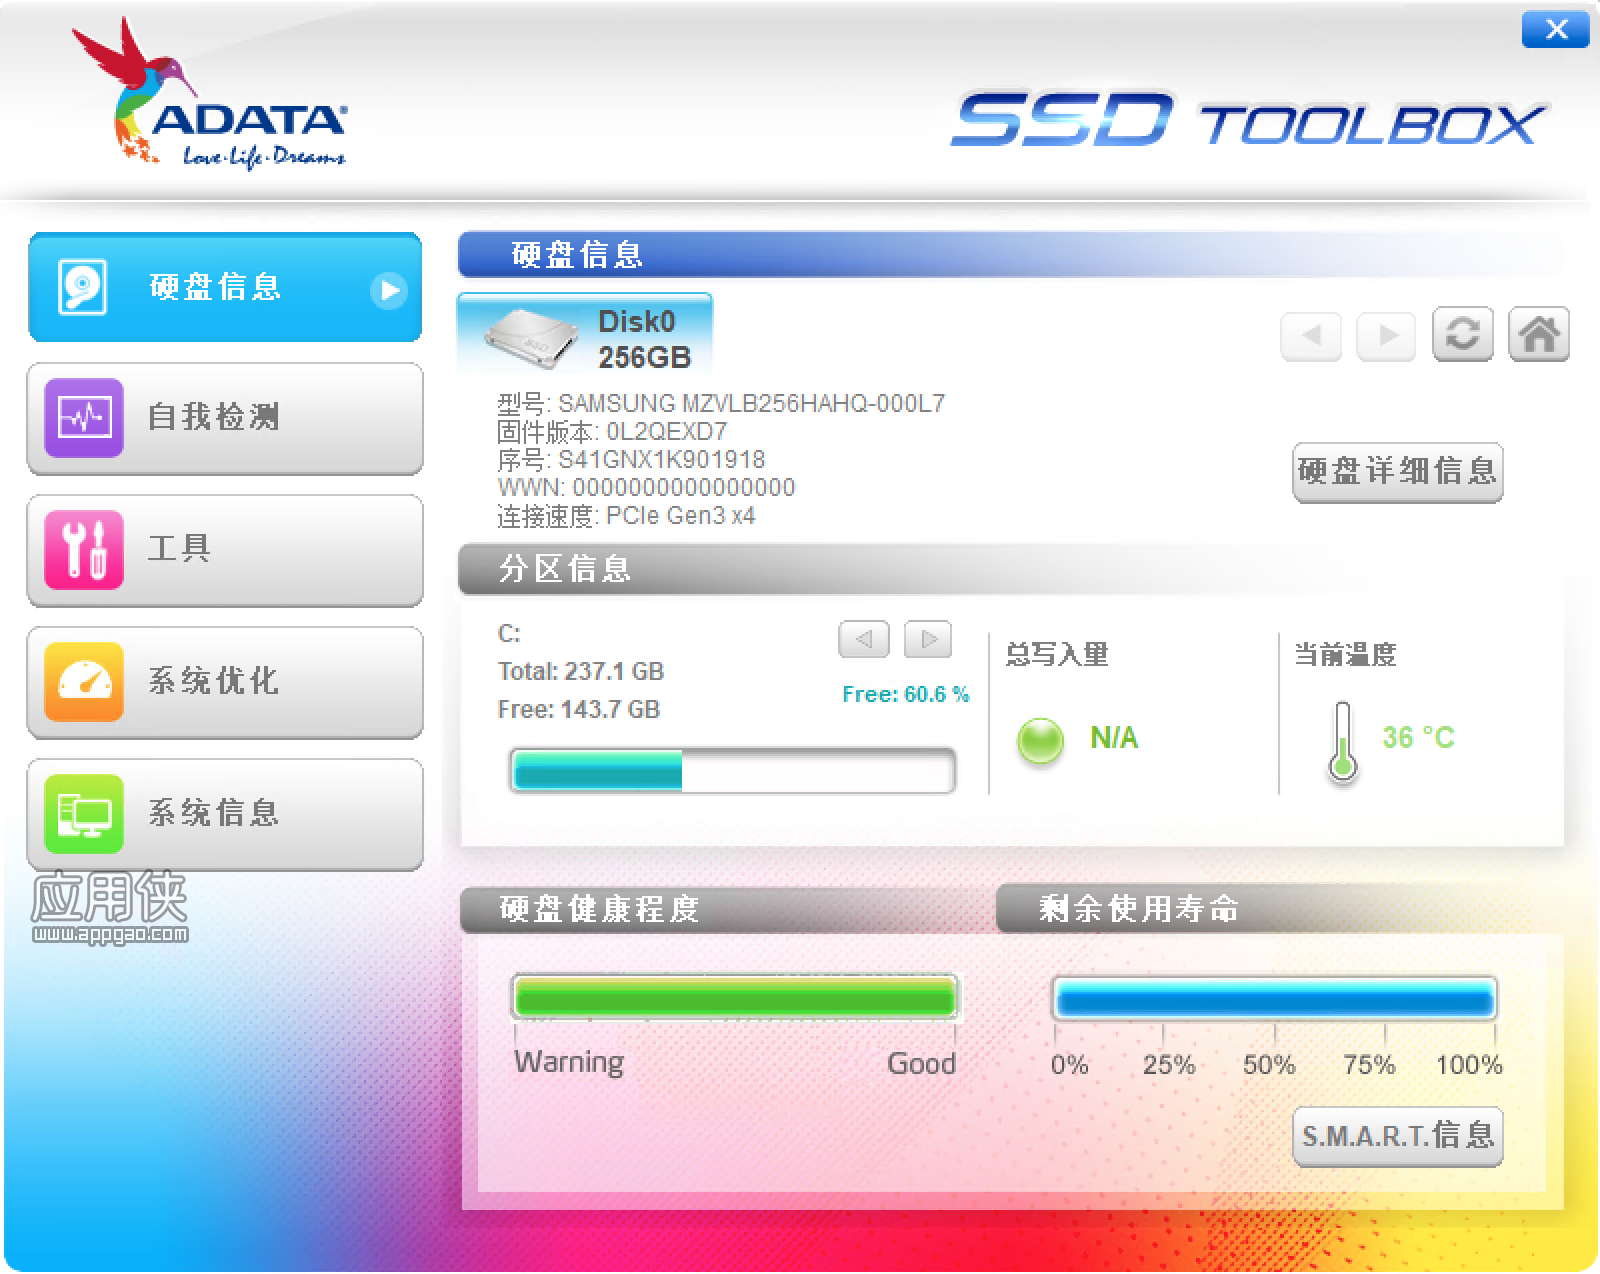Click the purple diagnostic waveform icon
1600x1274 pixels.
tap(84, 418)
